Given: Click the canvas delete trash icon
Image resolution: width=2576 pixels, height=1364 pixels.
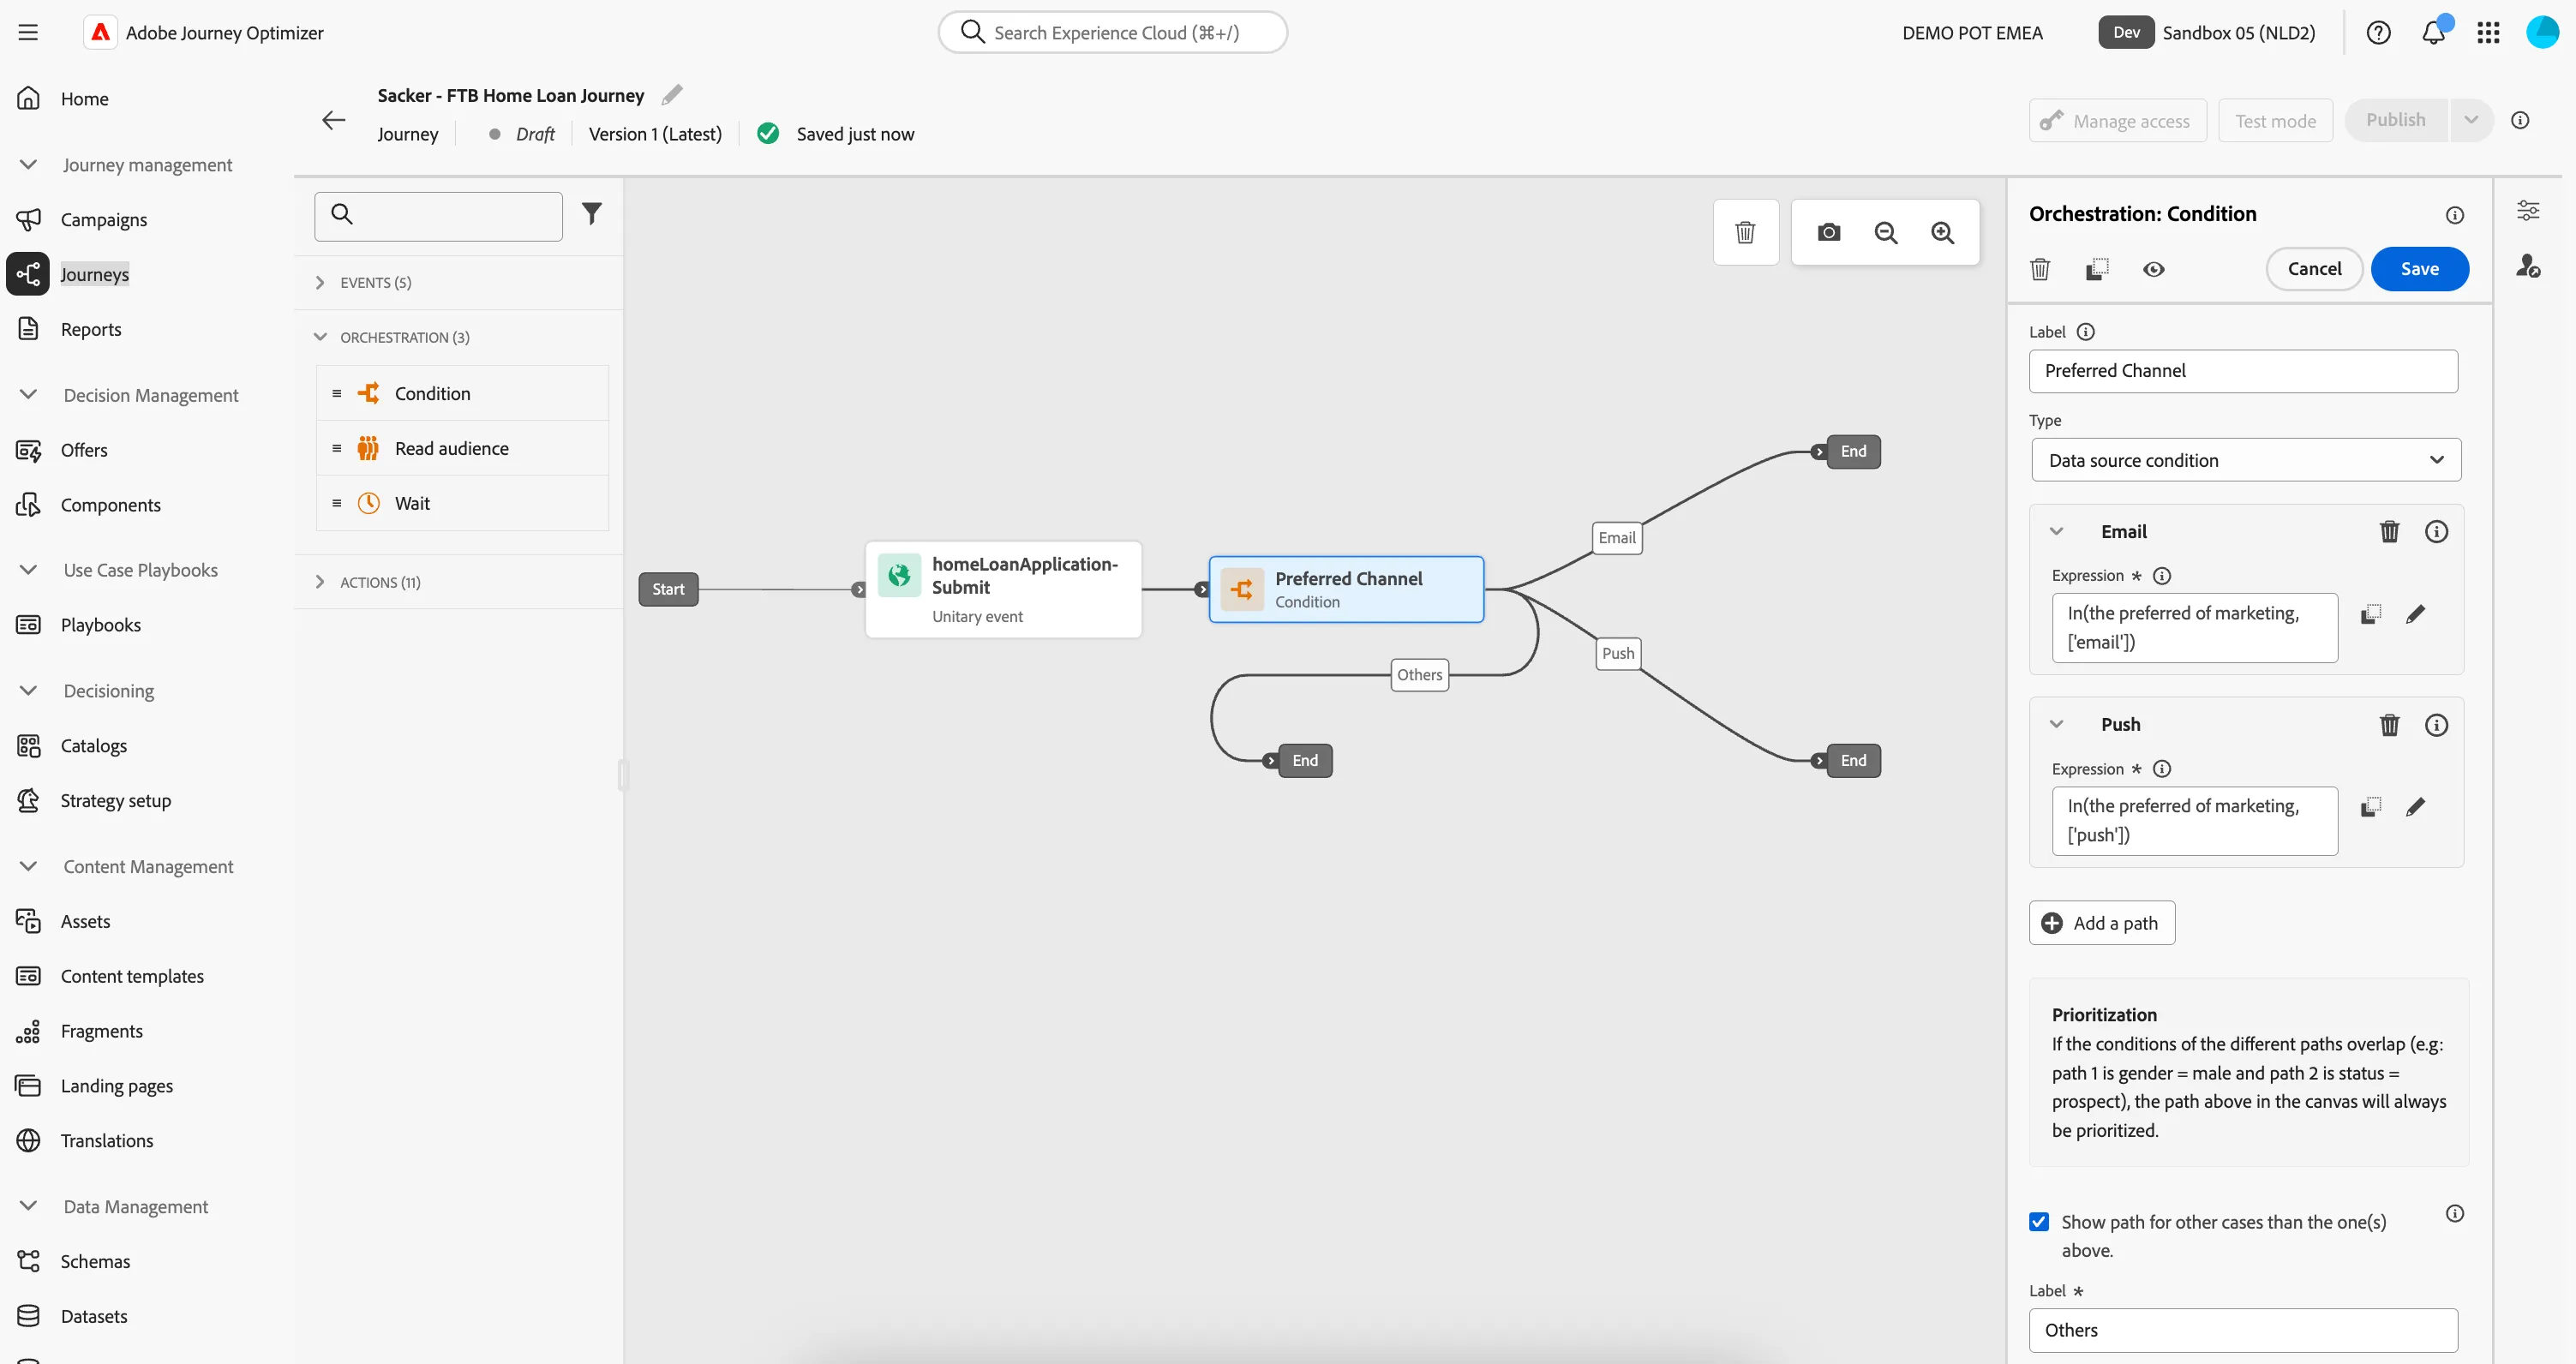Looking at the screenshot, I should [1745, 232].
